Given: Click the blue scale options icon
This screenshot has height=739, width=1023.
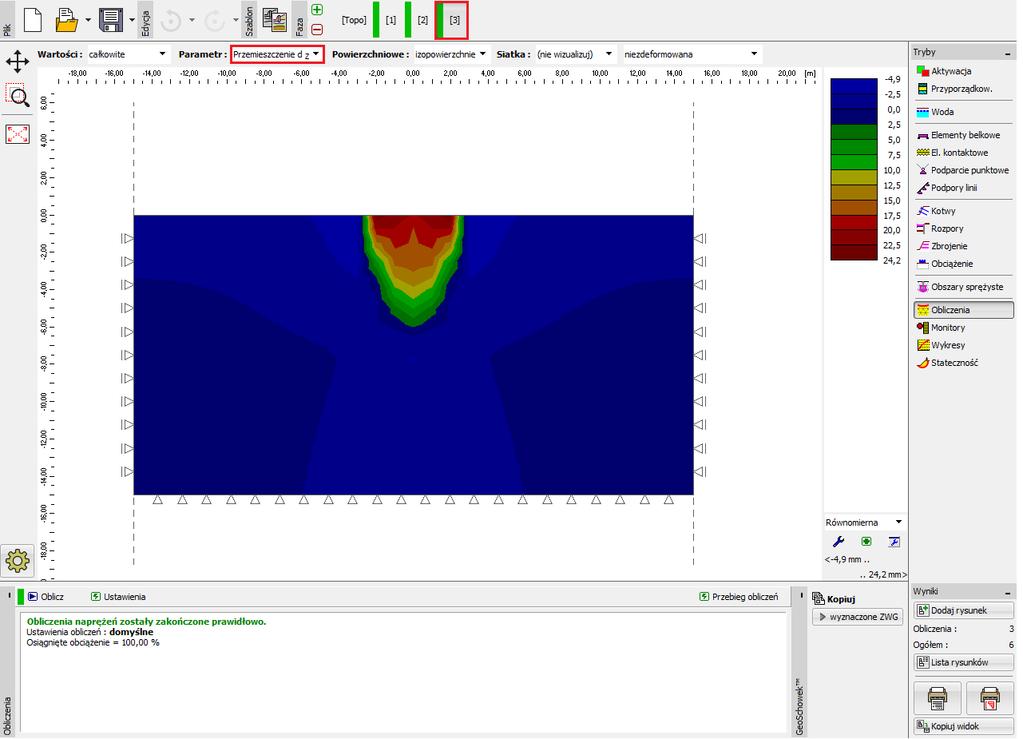Looking at the screenshot, I should click(894, 541).
